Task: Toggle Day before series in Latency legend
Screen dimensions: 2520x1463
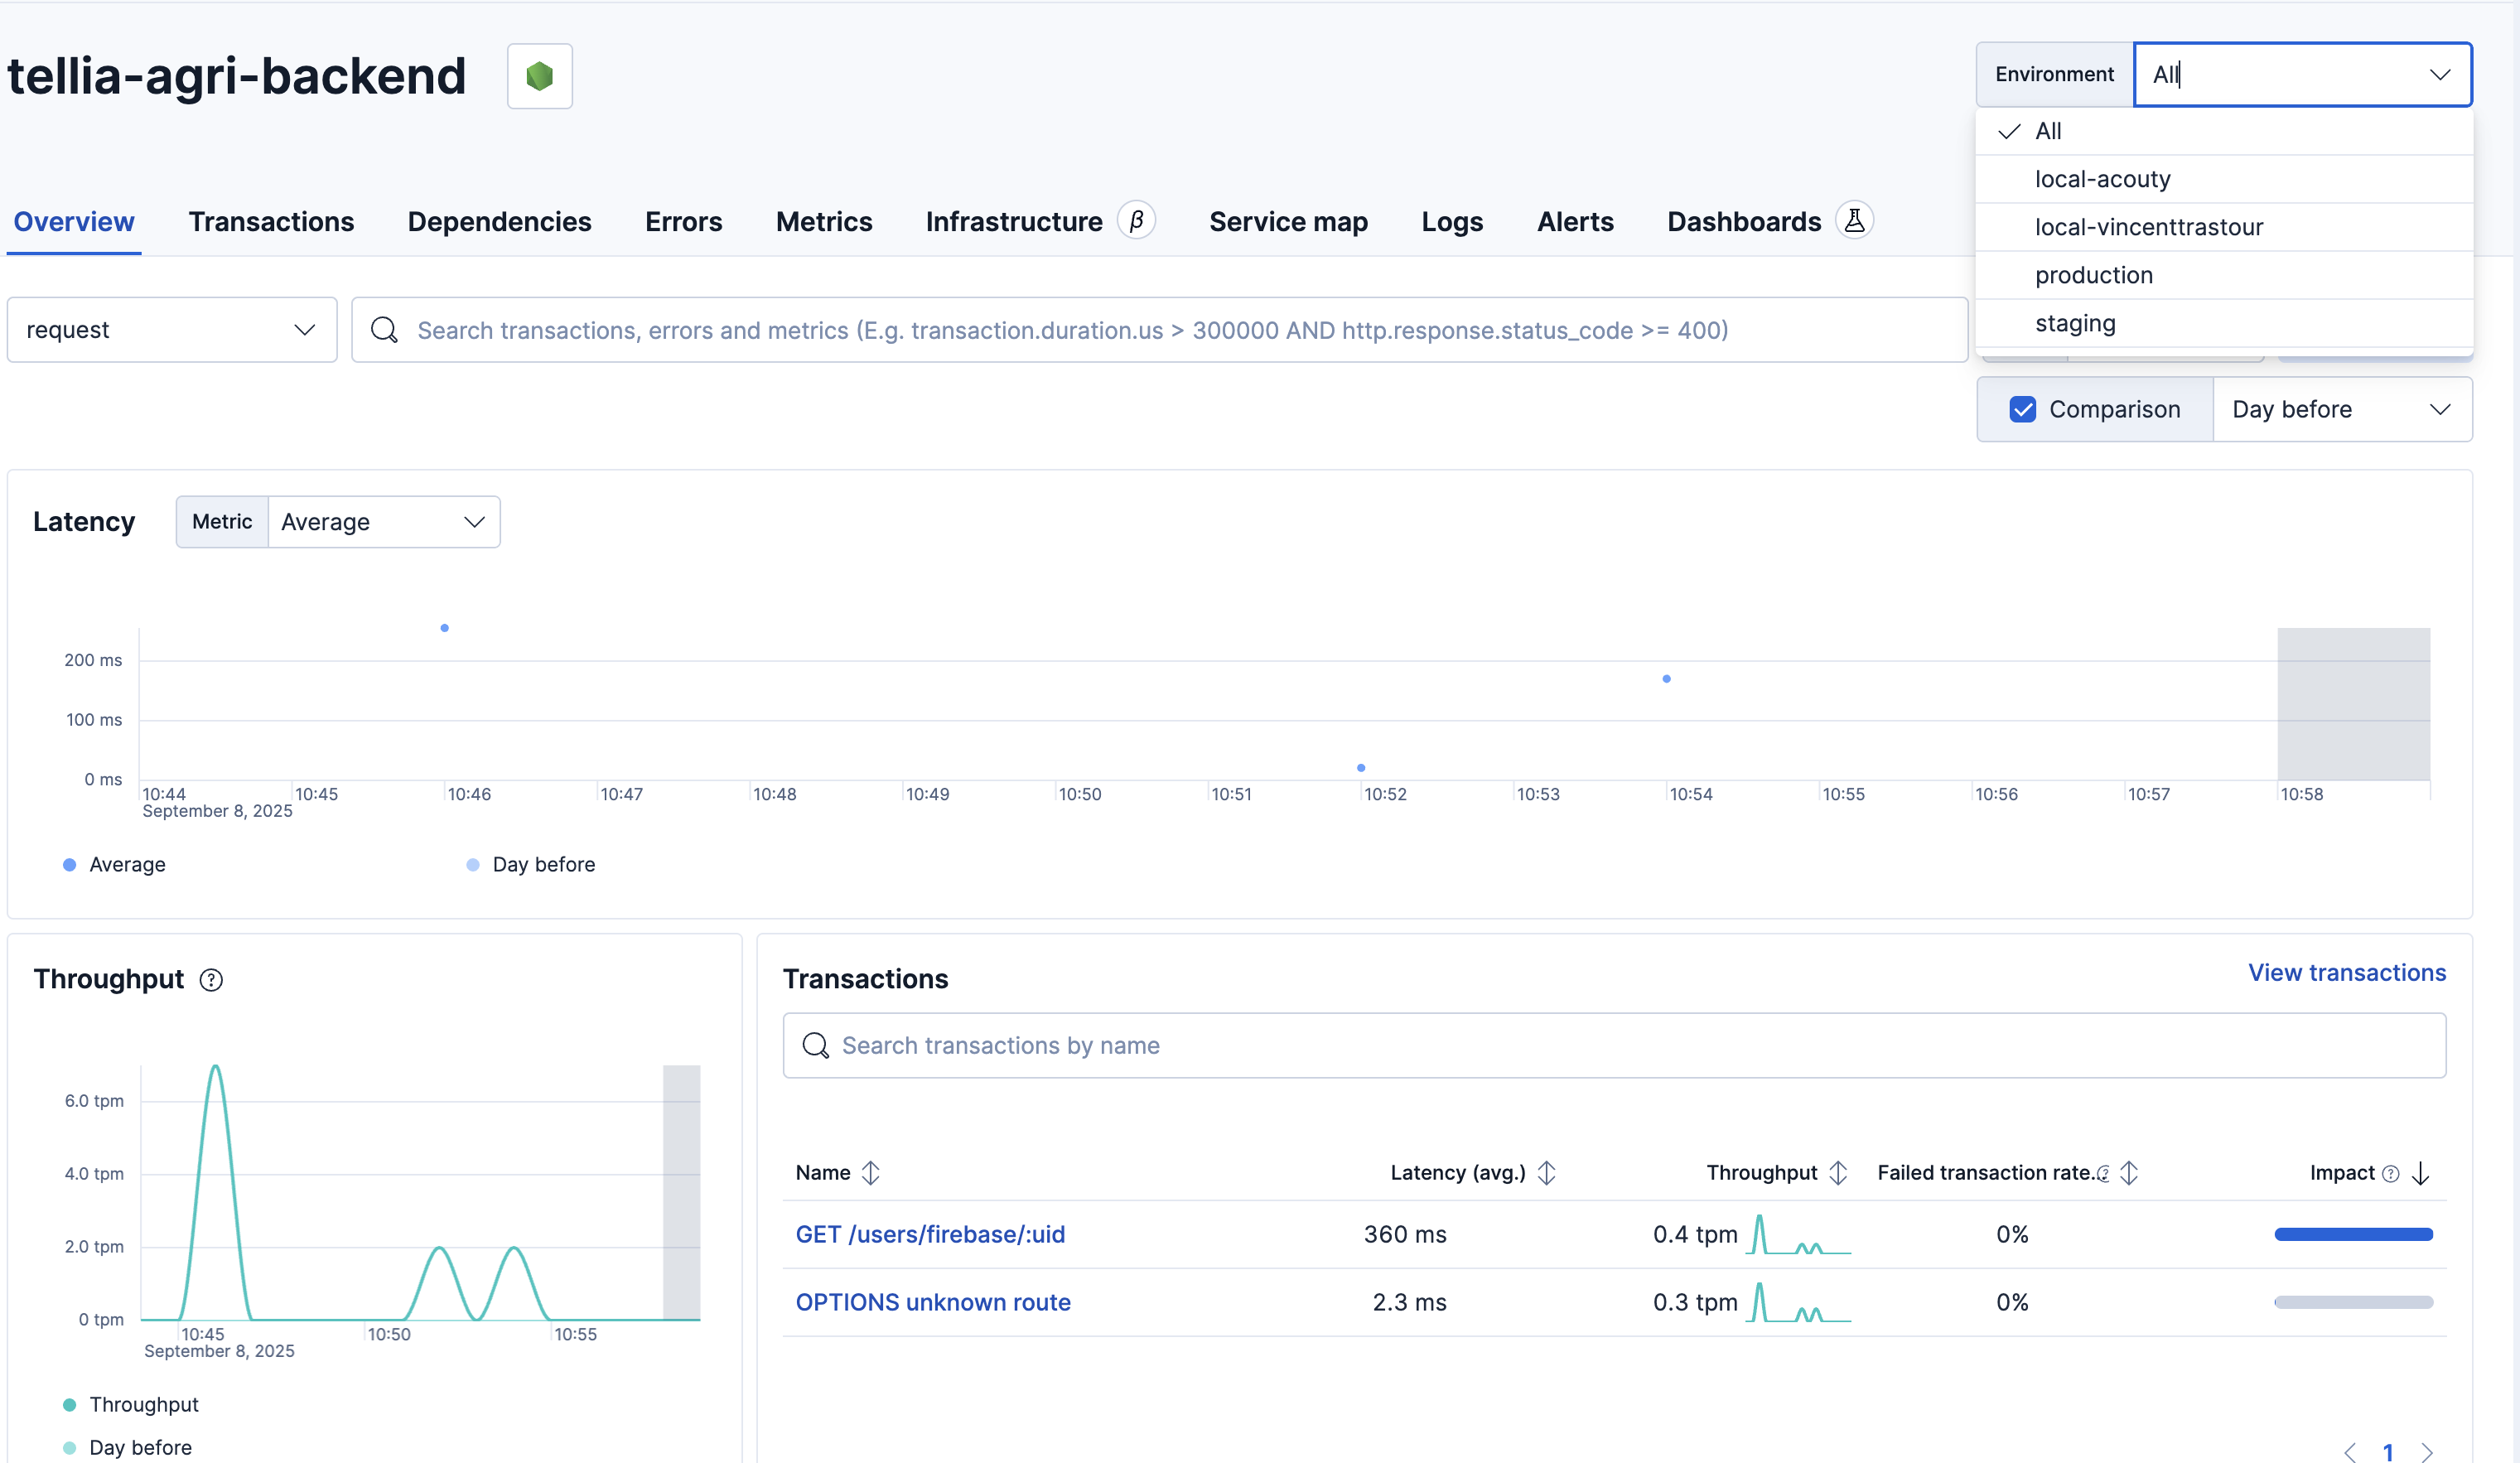Action: point(543,864)
